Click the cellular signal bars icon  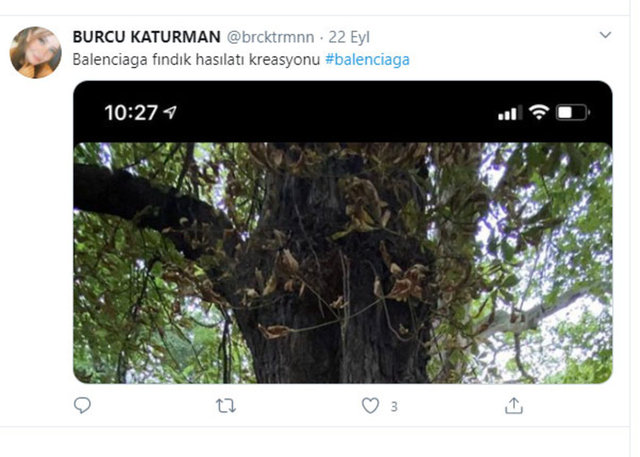pyautogui.click(x=509, y=113)
